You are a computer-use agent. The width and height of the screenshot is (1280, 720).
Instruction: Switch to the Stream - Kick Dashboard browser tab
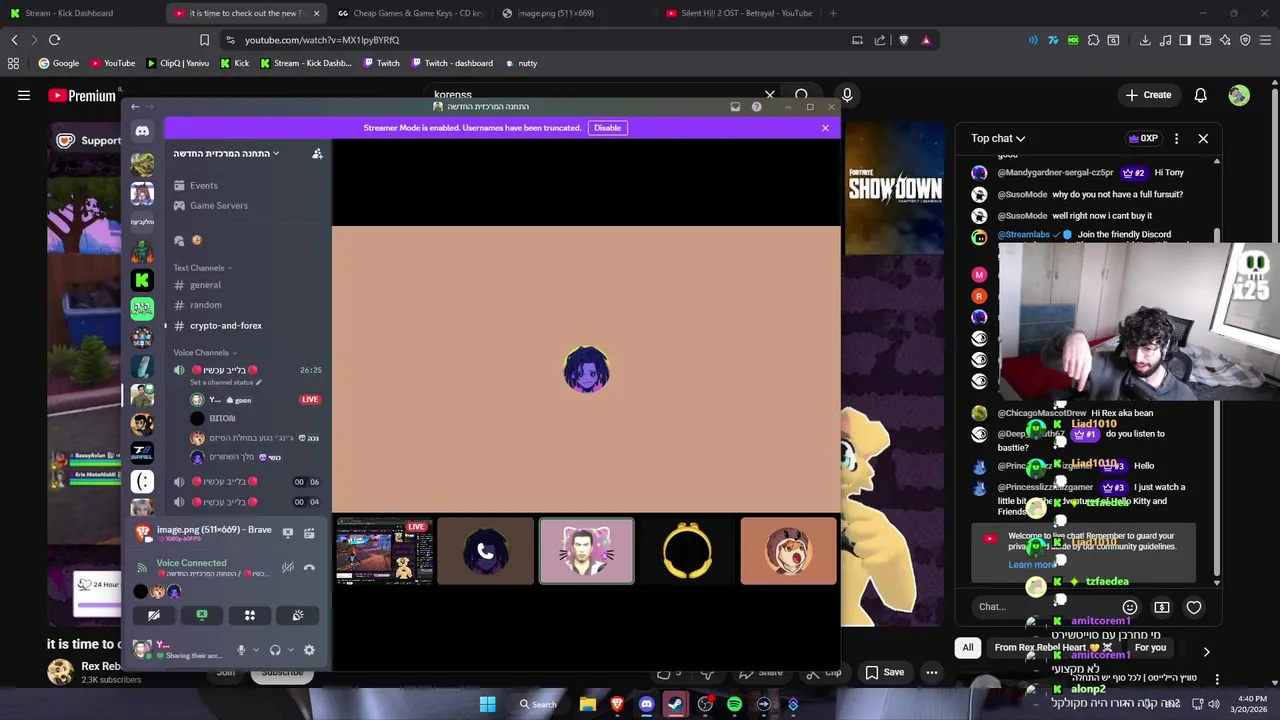point(78,13)
